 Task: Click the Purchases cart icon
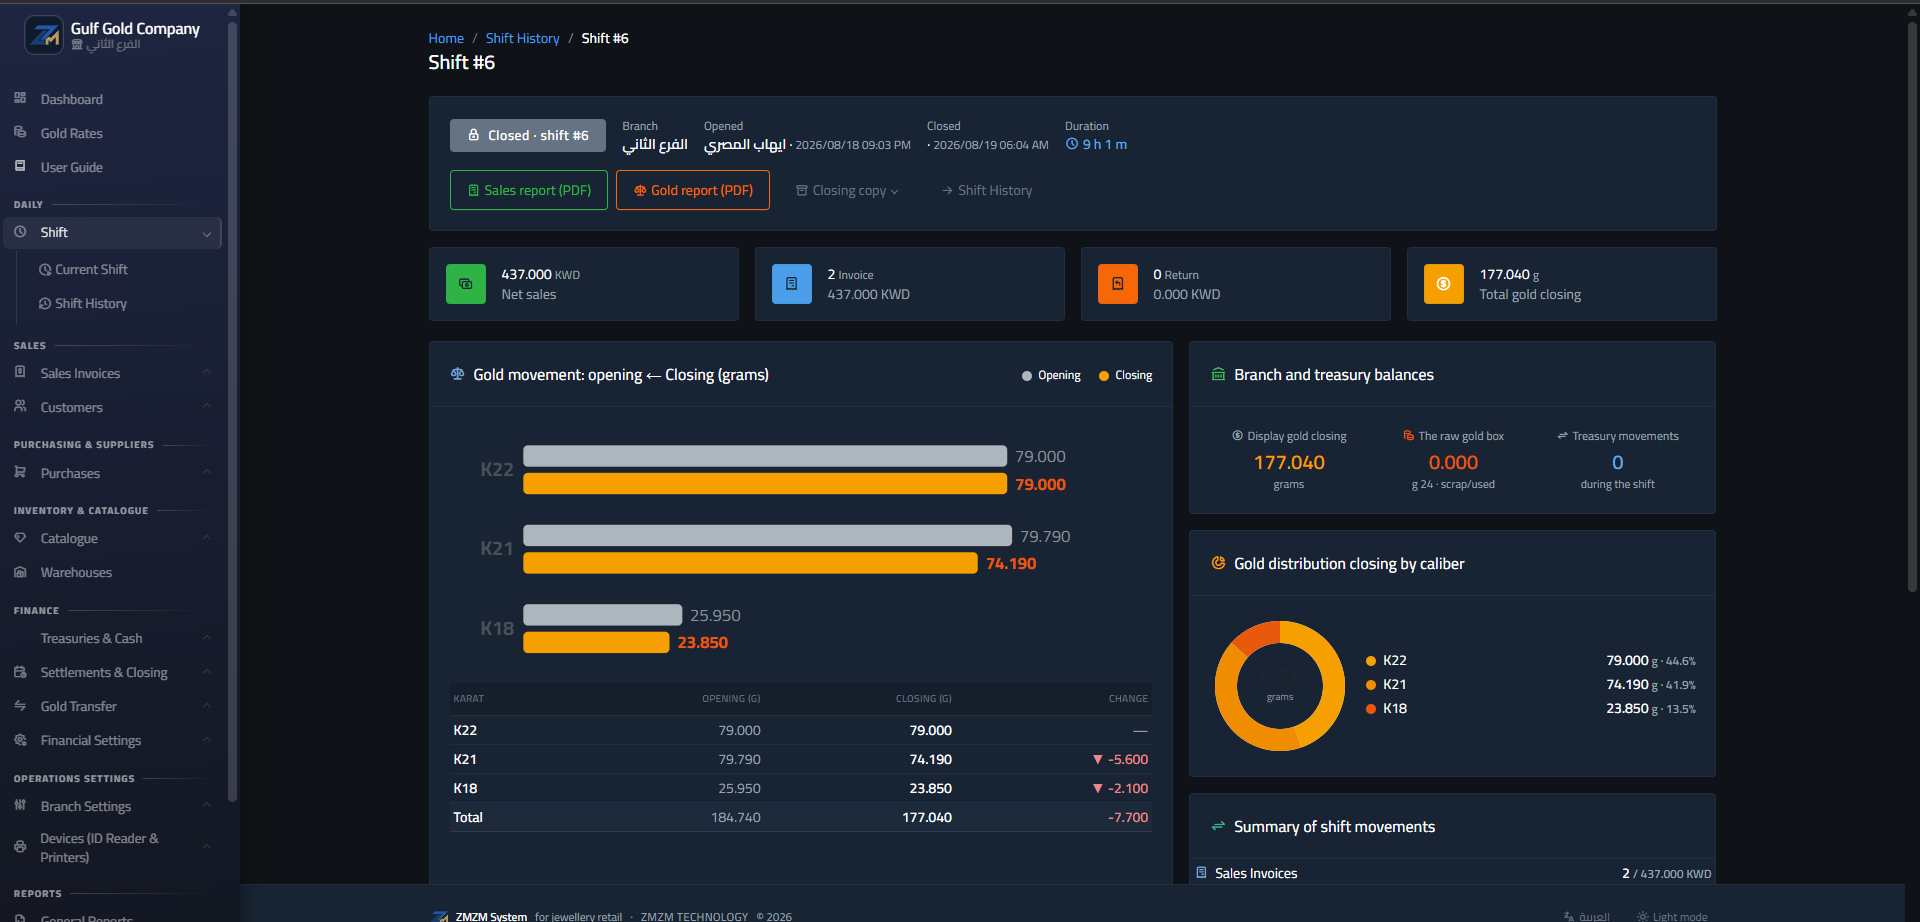click(x=20, y=472)
